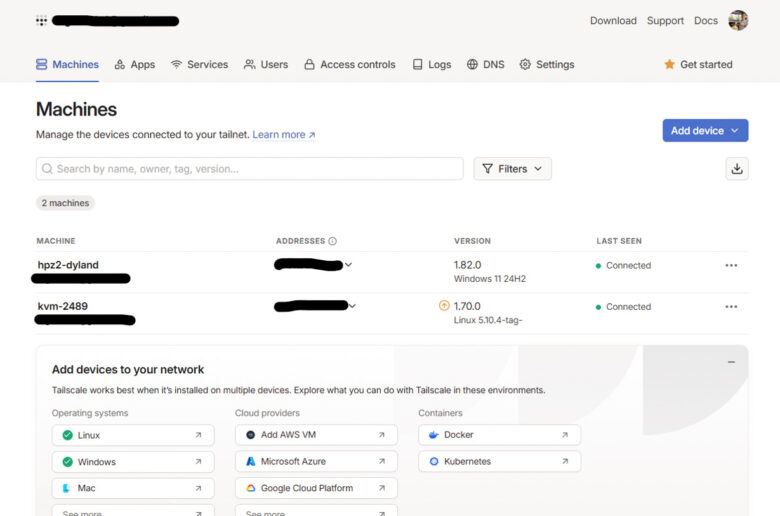Click the Windows row external arrow icon
Screen dimensions: 780x516
pyautogui.click(x=198, y=462)
